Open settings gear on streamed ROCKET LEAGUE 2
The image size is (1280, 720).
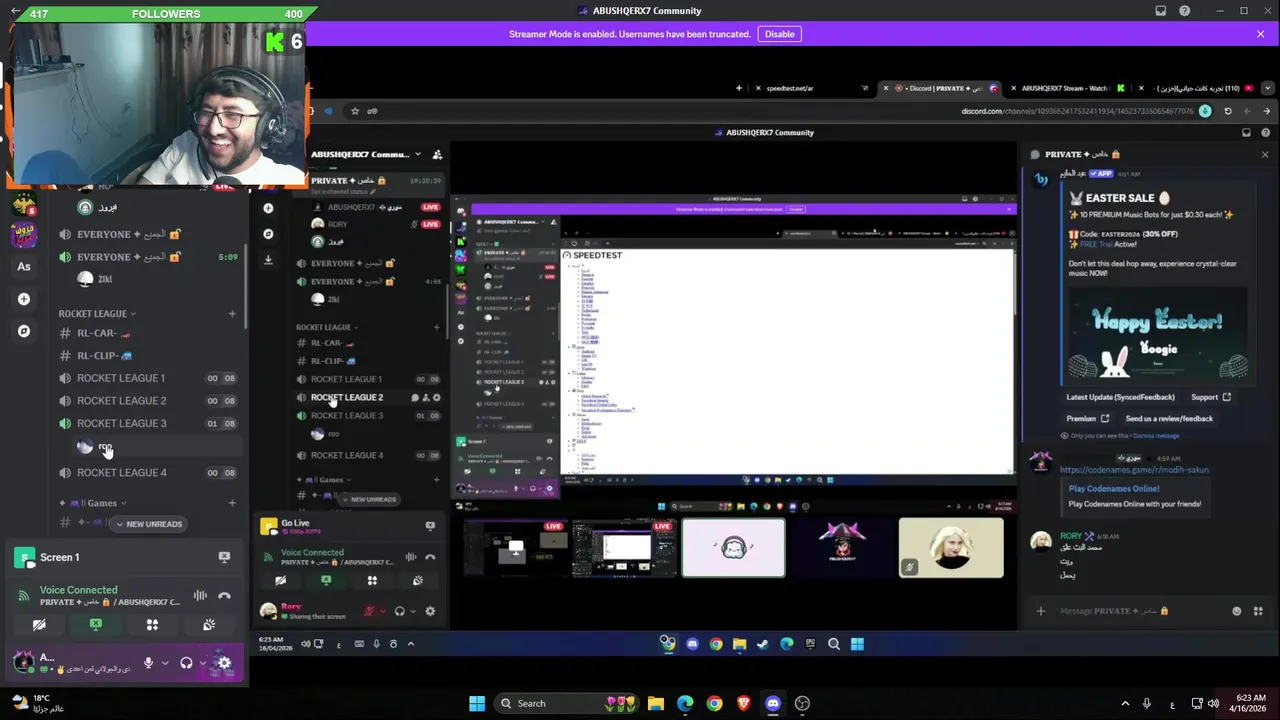coord(437,397)
